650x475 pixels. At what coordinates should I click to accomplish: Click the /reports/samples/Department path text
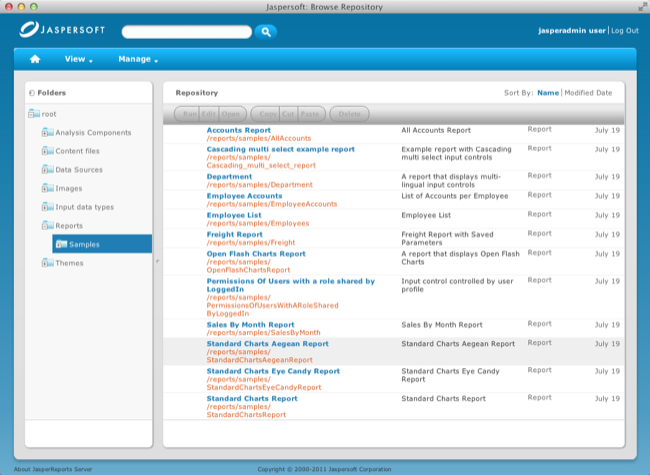pyautogui.click(x=260, y=185)
